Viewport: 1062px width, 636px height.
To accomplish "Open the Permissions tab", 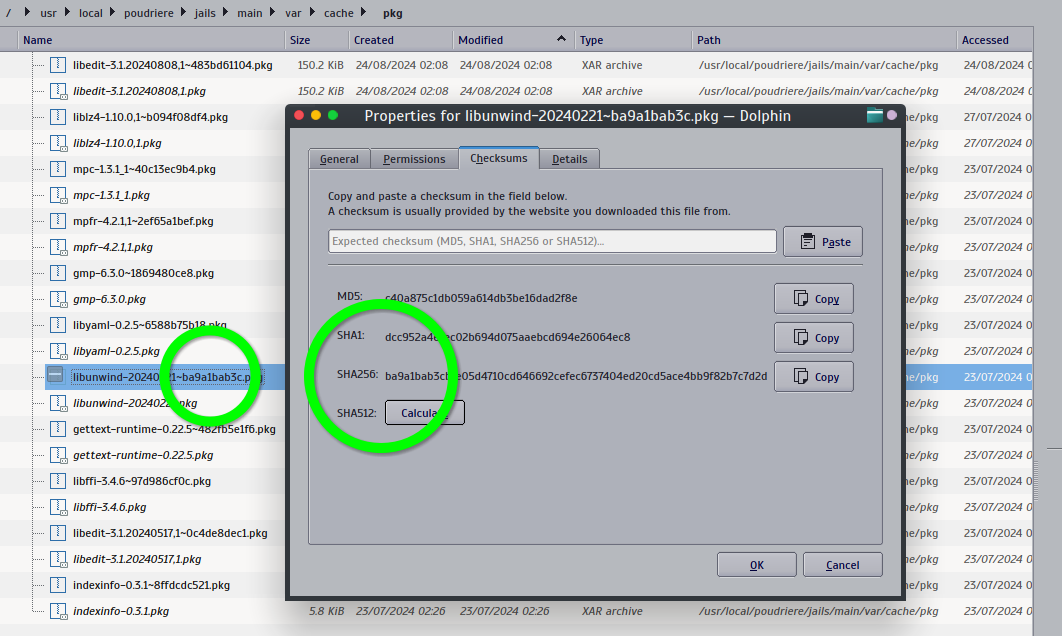I will 414,159.
